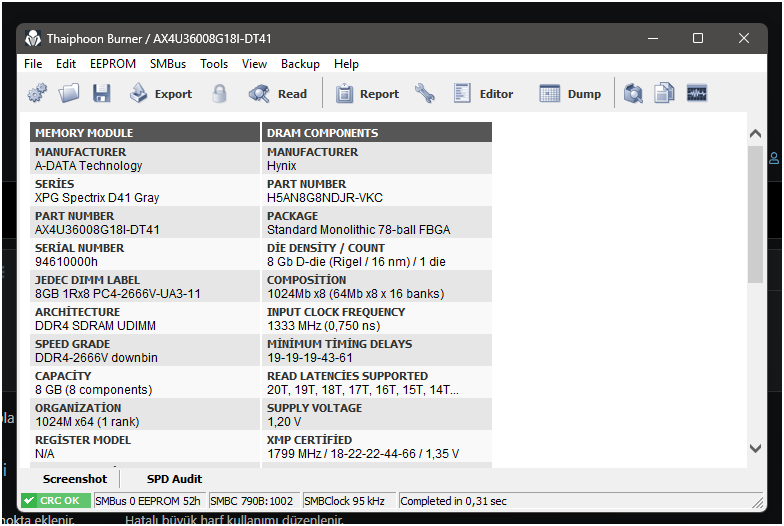Click the Export toolbar button
Viewport: 784px width, 526px height.
click(160, 94)
